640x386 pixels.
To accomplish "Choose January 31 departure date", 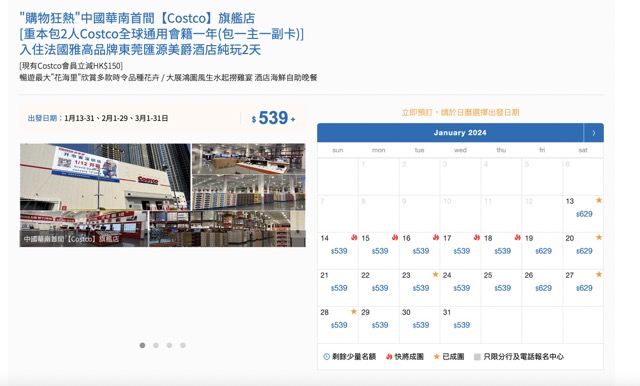I will click(460, 325).
